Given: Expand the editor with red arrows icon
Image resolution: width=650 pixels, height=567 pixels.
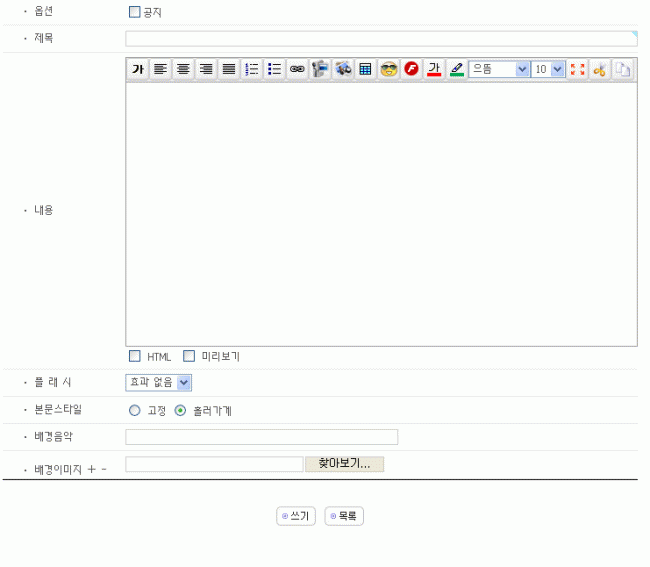Looking at the screenshot, I should tap(577, 69).
